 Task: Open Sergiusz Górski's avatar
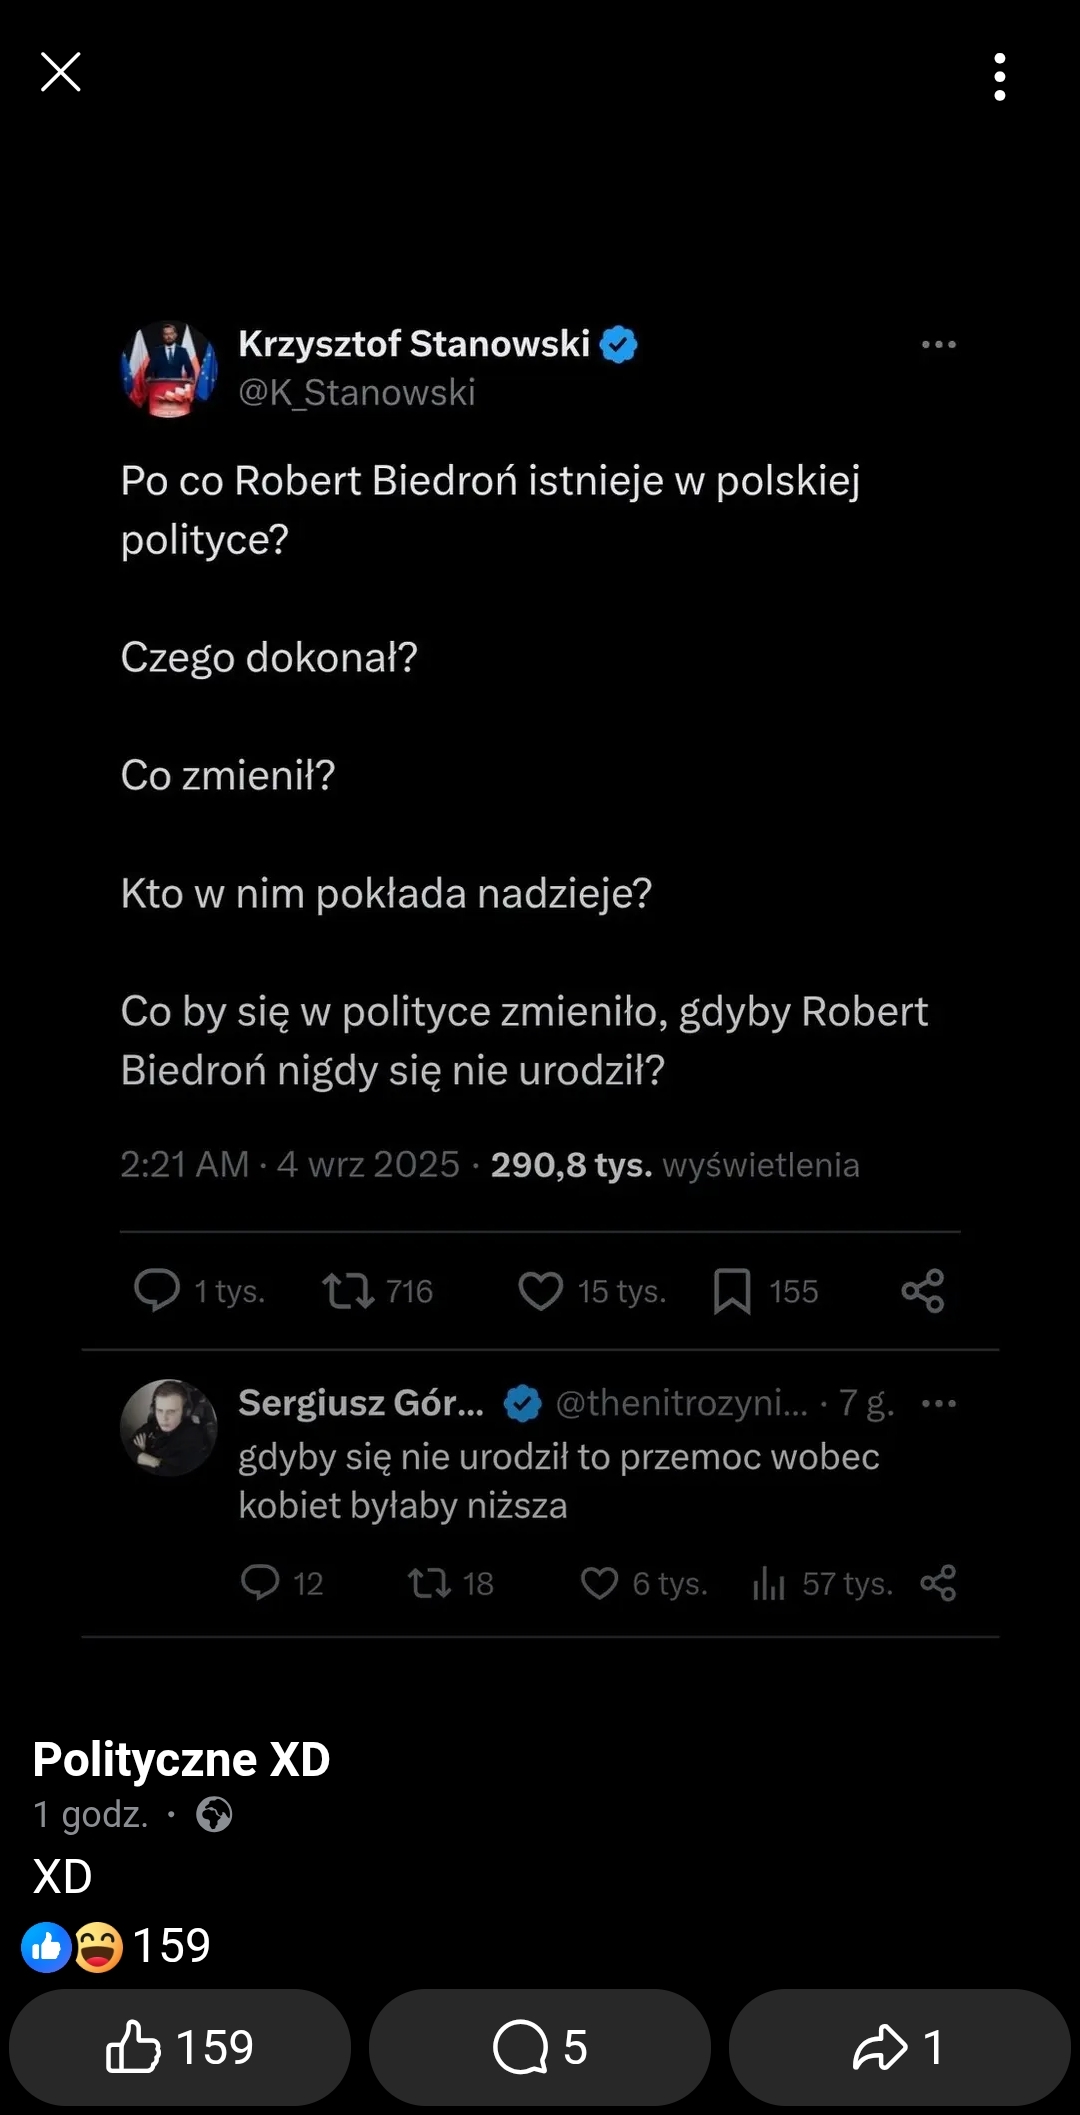169,1428
